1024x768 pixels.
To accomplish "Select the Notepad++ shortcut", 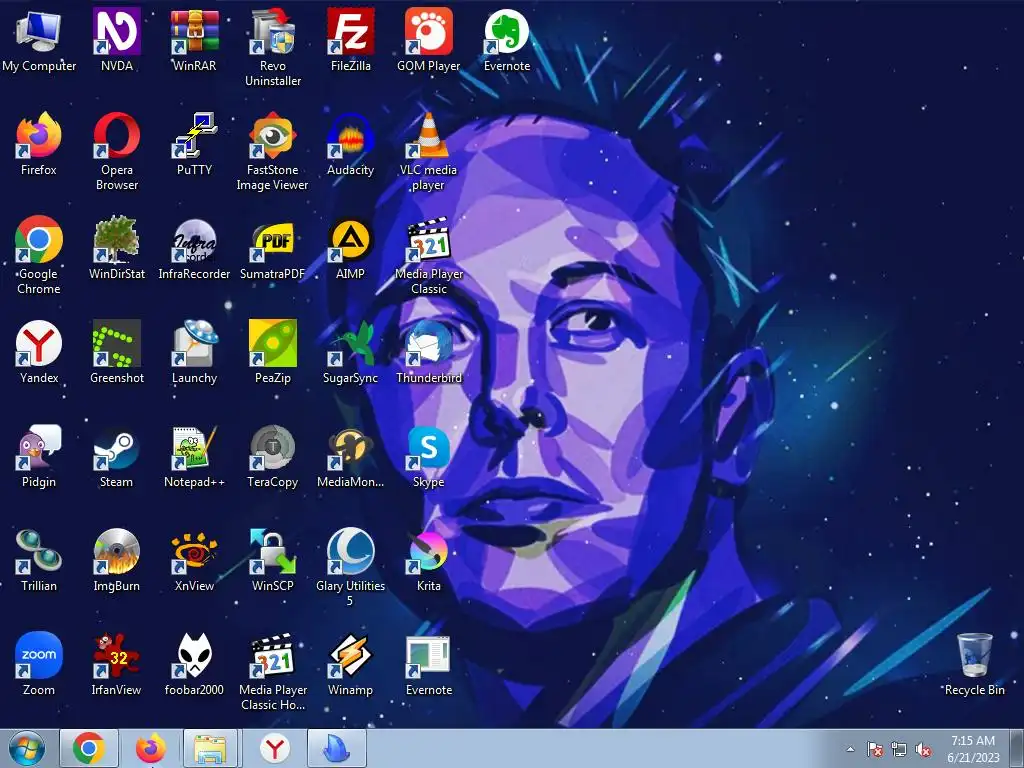I will pos(195,447).
